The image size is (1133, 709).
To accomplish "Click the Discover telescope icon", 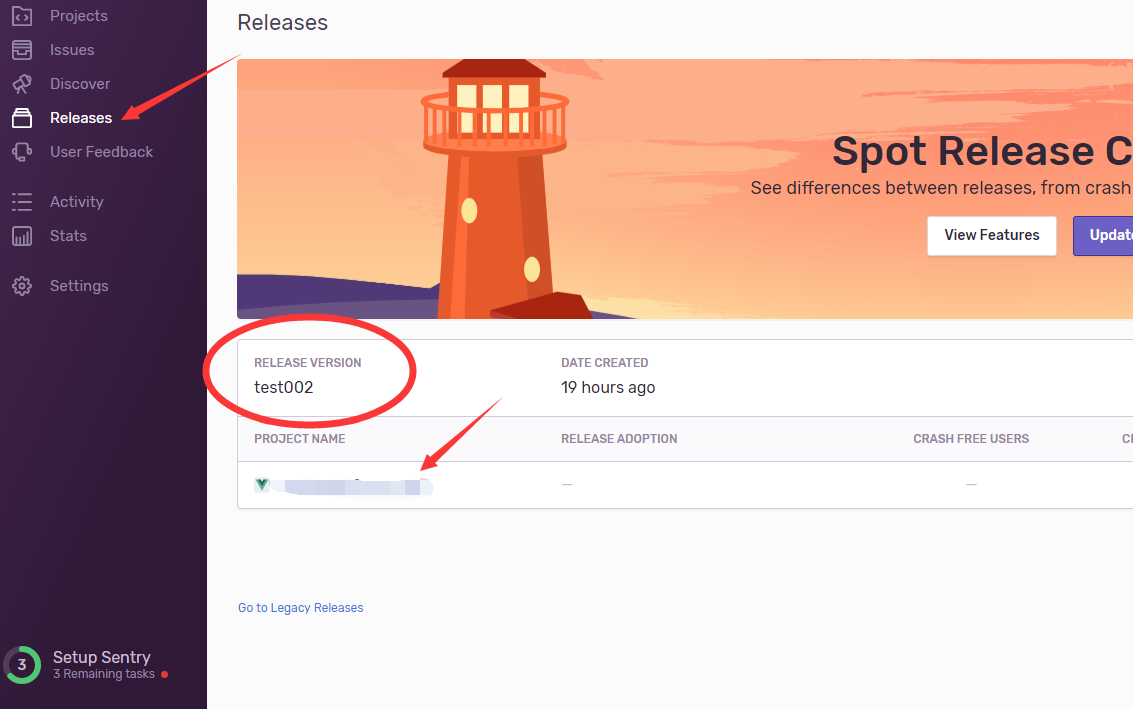I will click(x=22, y=84).
